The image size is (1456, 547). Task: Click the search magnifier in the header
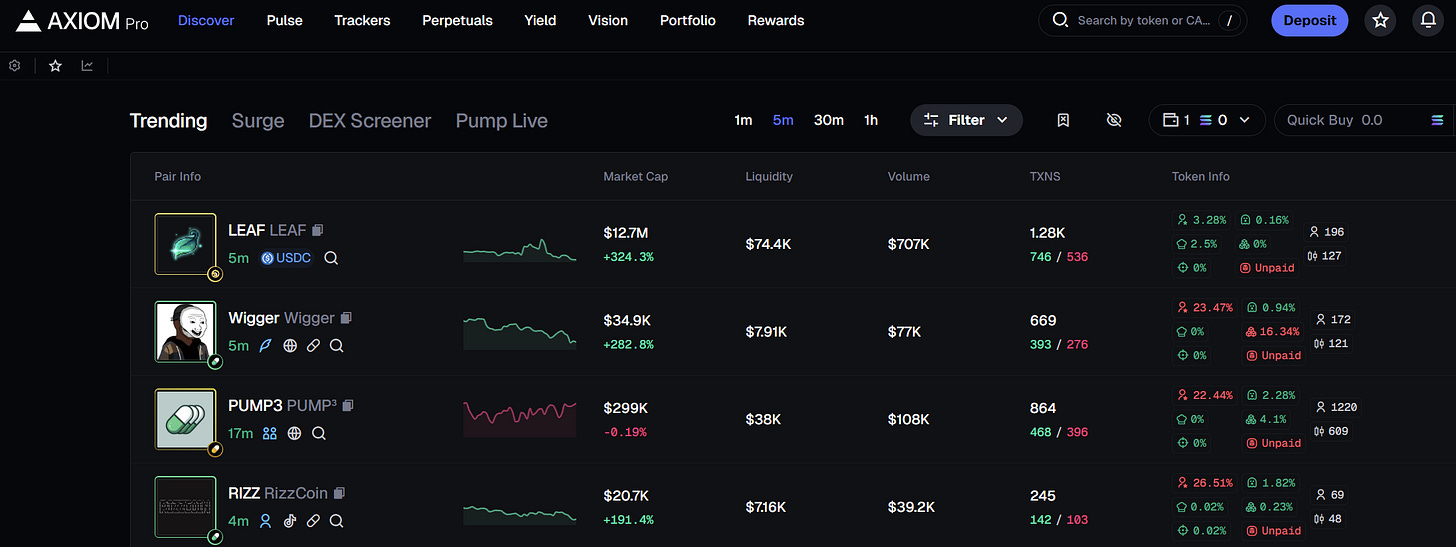pyautogui.click(x=1061, y=20)
